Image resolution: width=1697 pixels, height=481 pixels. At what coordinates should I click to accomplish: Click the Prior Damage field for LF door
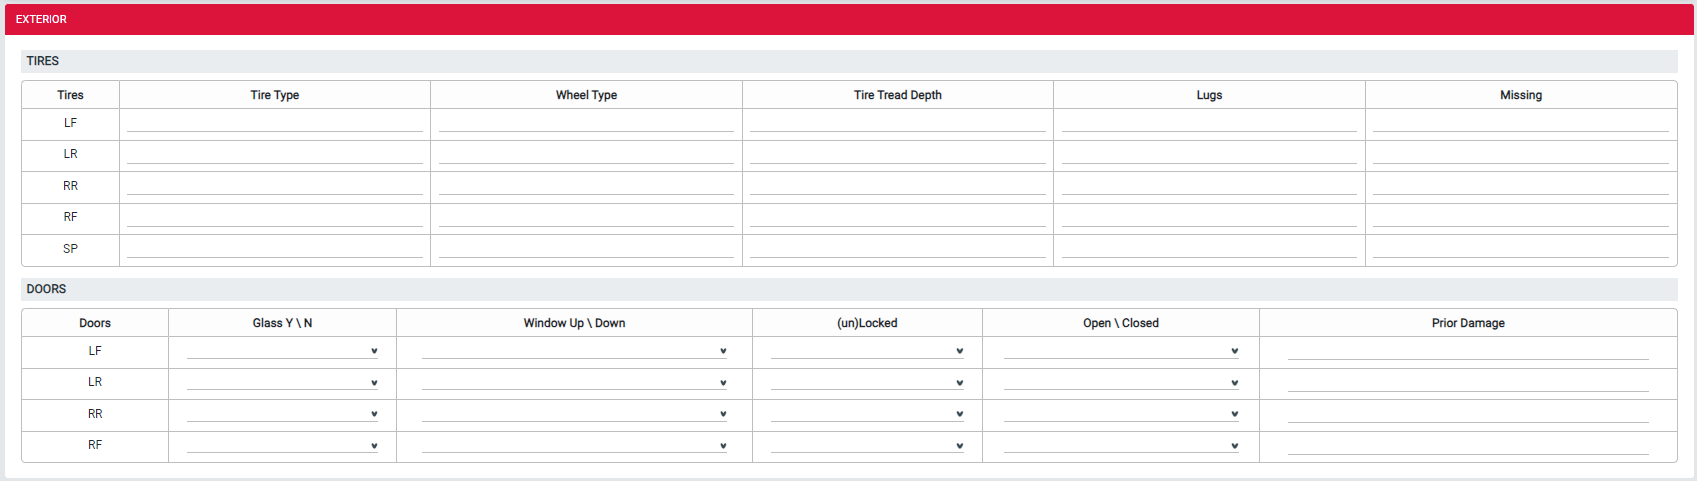click(x=1468, y=351)
